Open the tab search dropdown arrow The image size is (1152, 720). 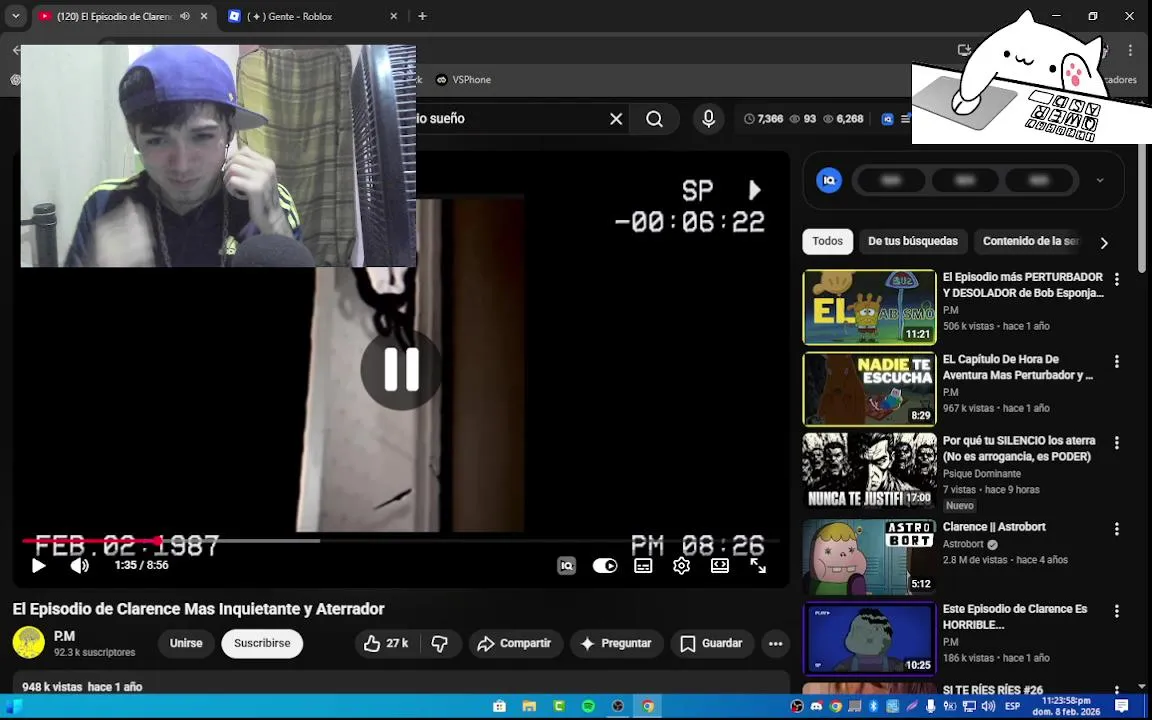click(x=15, y=16)
